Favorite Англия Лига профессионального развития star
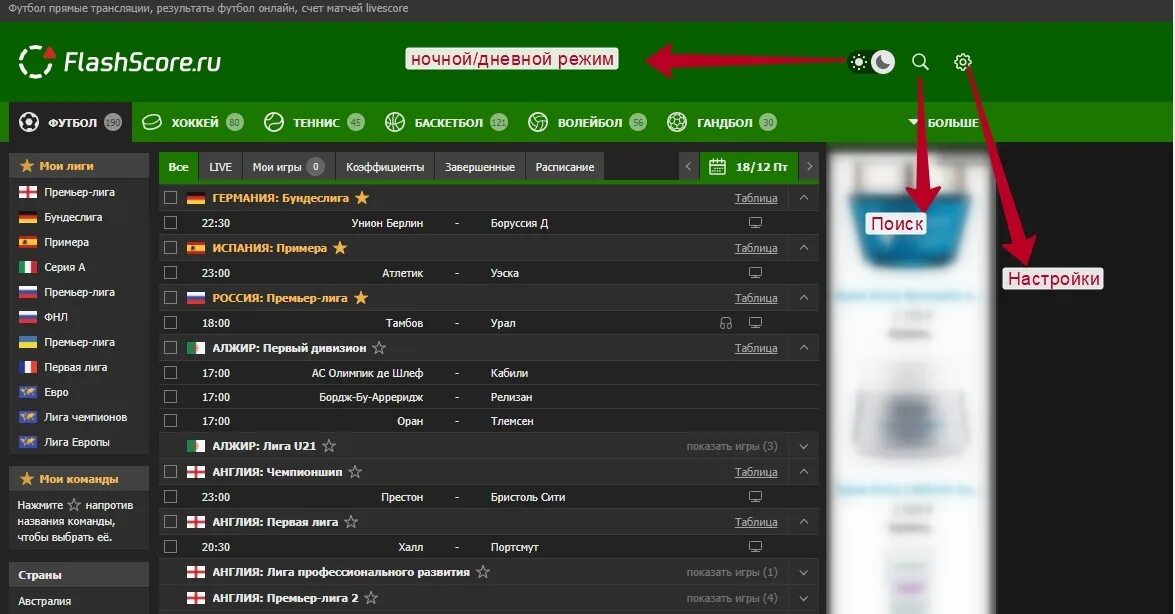 click(483, 572)
